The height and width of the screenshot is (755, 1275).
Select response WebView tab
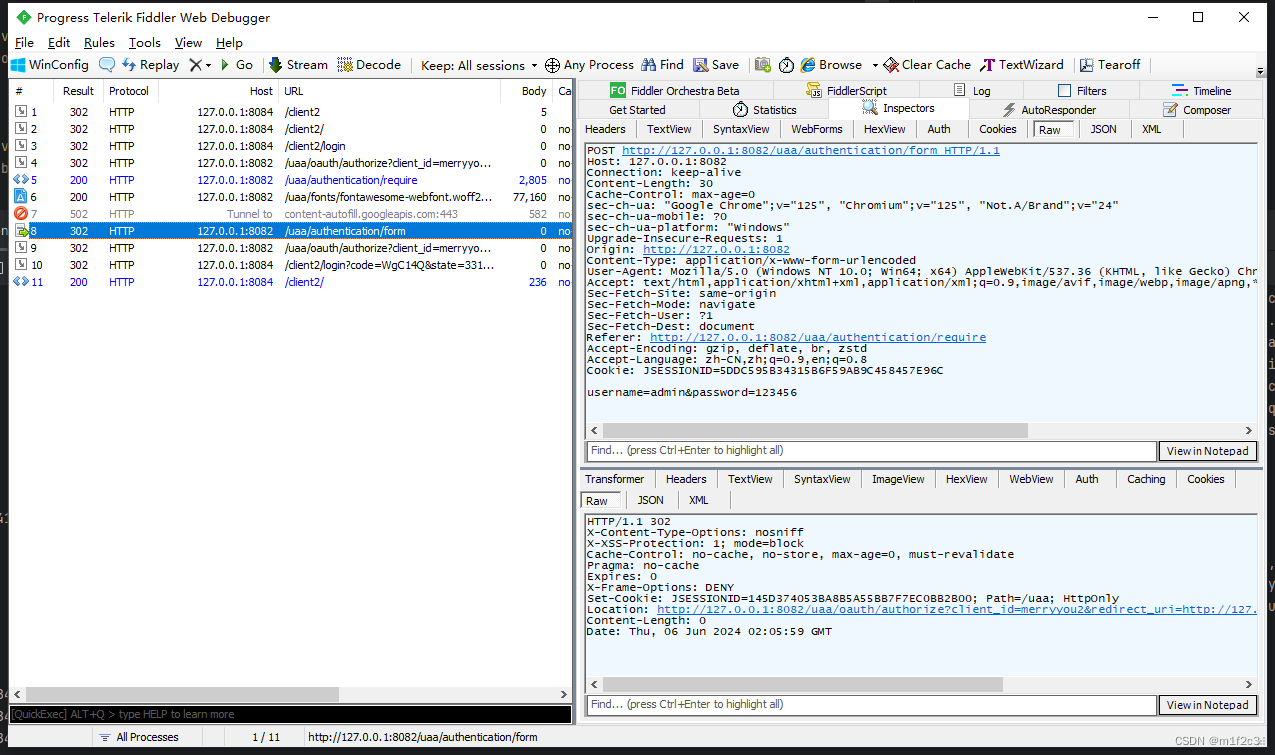click(x=1031, y=479)
